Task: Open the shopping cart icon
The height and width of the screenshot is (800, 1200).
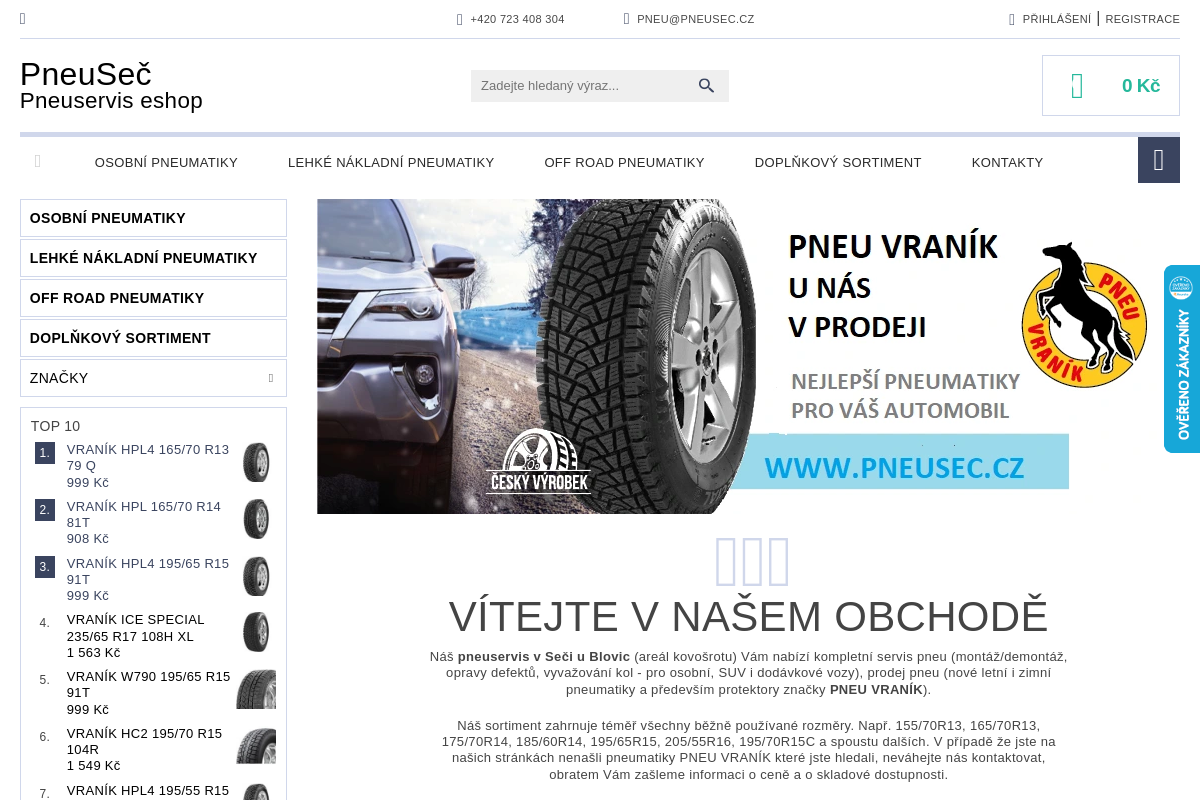Action: coord(1077,86)
